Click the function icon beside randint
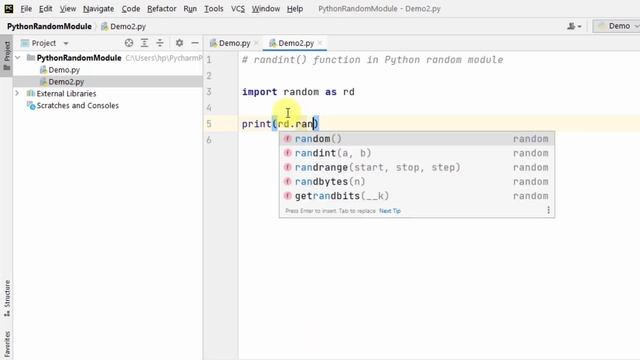The width and height of the screenshot is (640, 360). point(288,153)
